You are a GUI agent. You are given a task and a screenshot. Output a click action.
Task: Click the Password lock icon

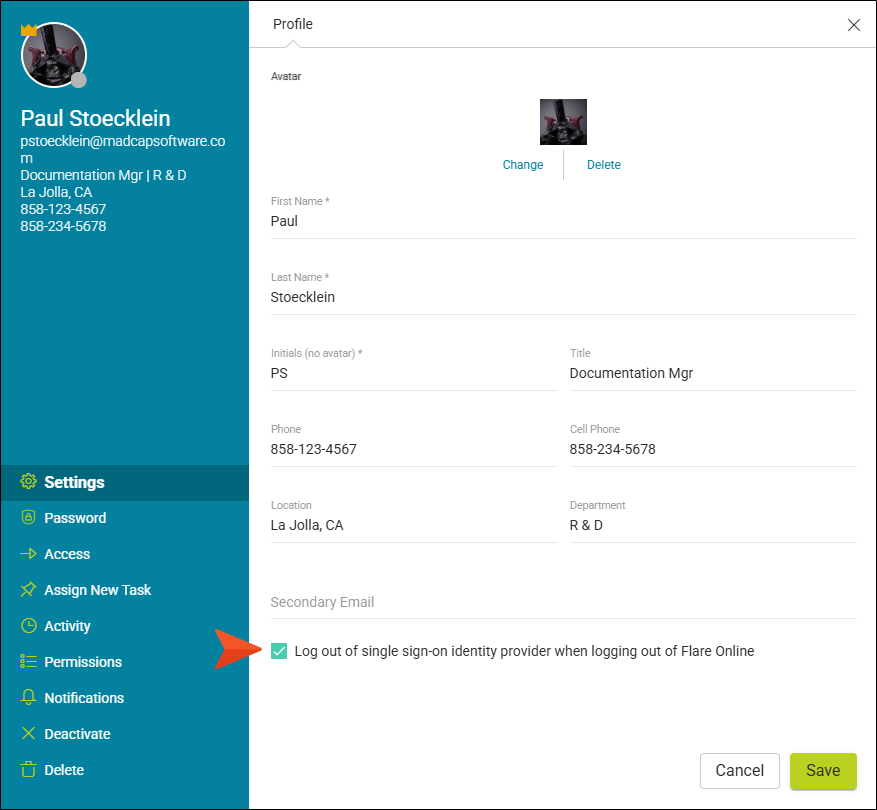[x=29, y=517]
